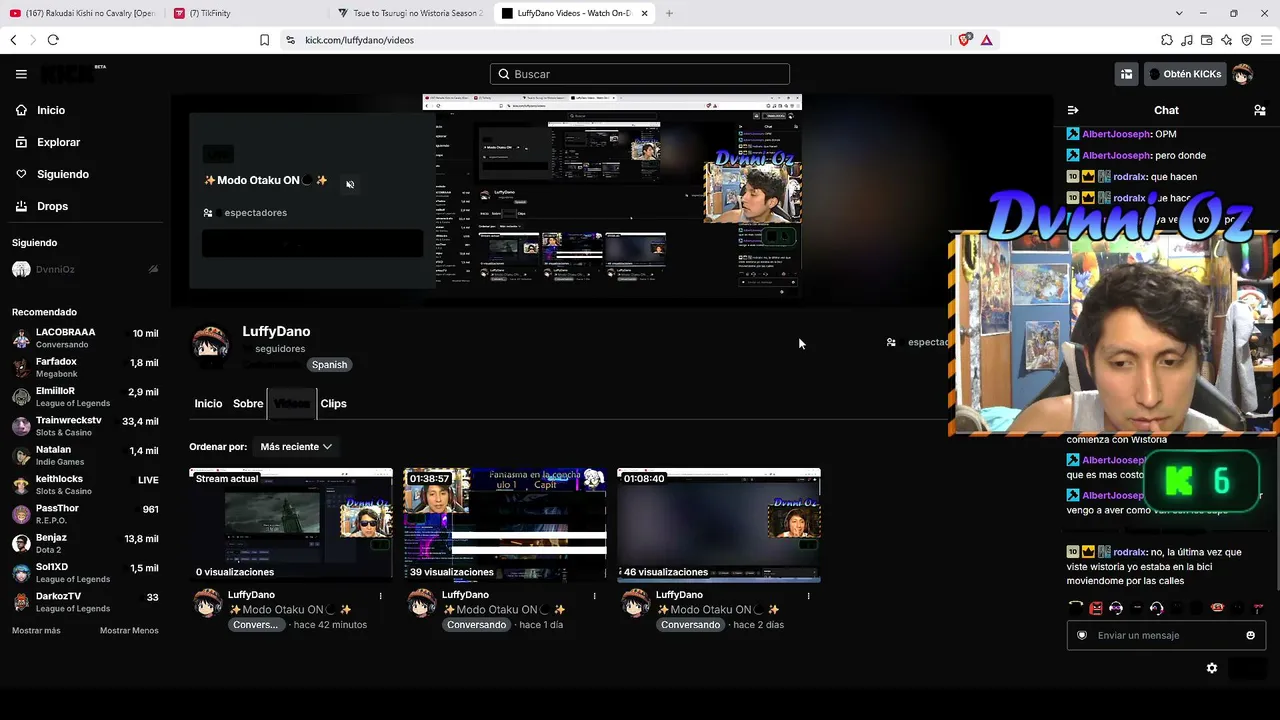Open the Kick hamburger menu
The image size is (1280, 720).
pos(21,74)
